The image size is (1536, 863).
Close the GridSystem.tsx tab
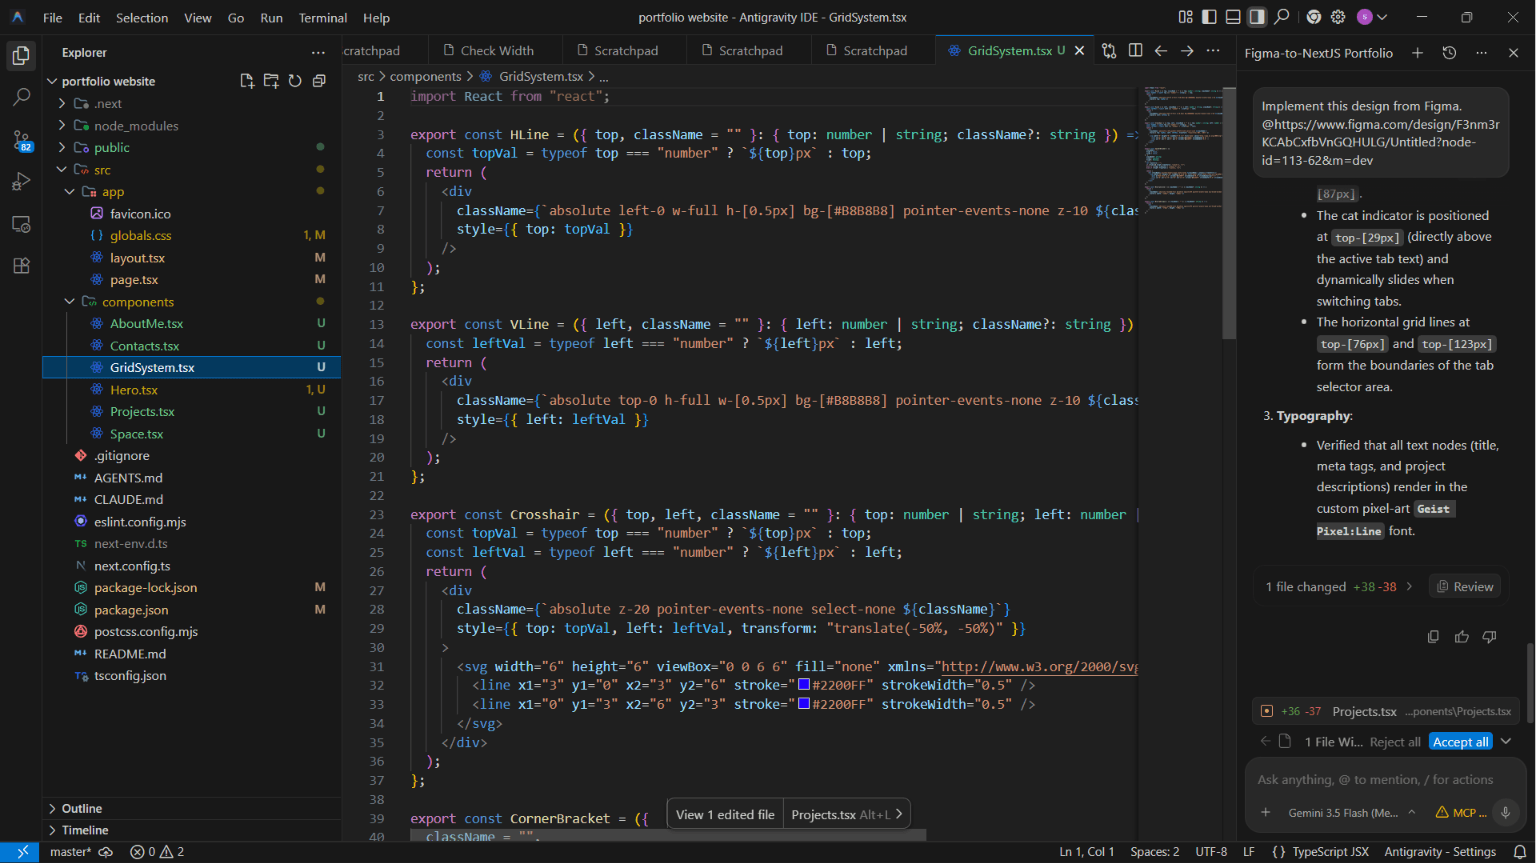click(x=1079, y=50)
